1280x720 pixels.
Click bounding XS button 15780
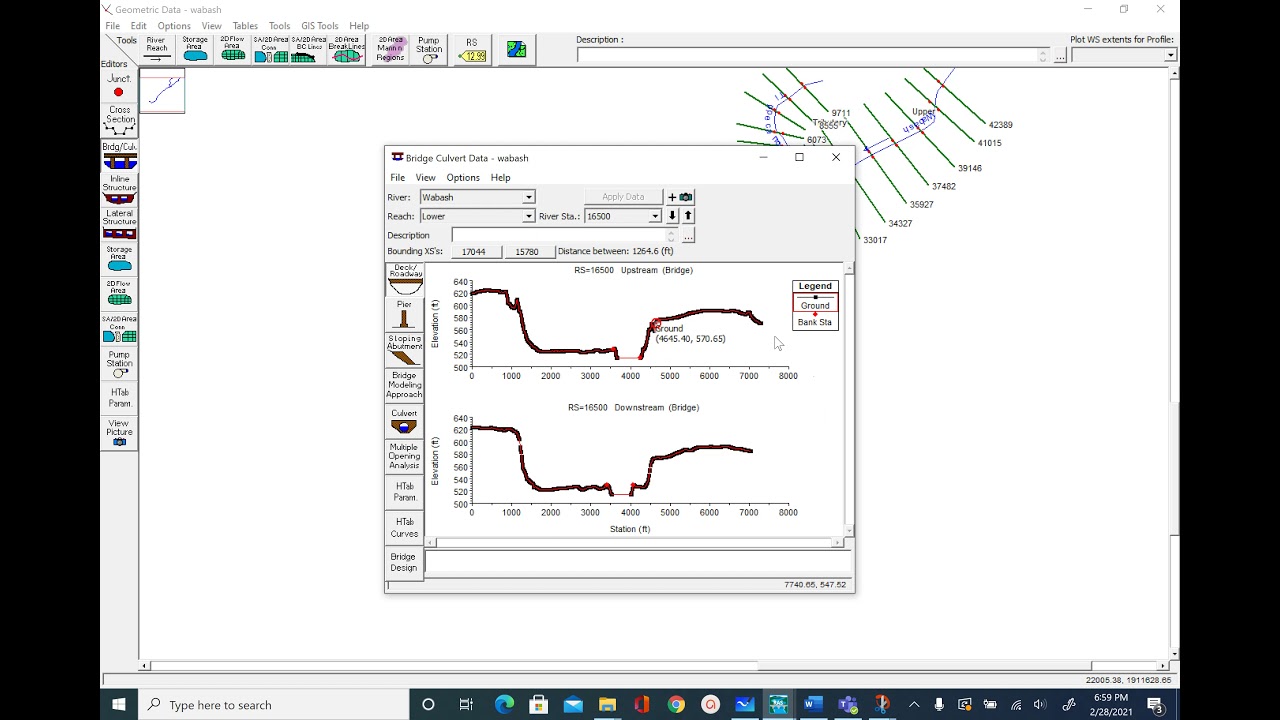click(528, 252)
